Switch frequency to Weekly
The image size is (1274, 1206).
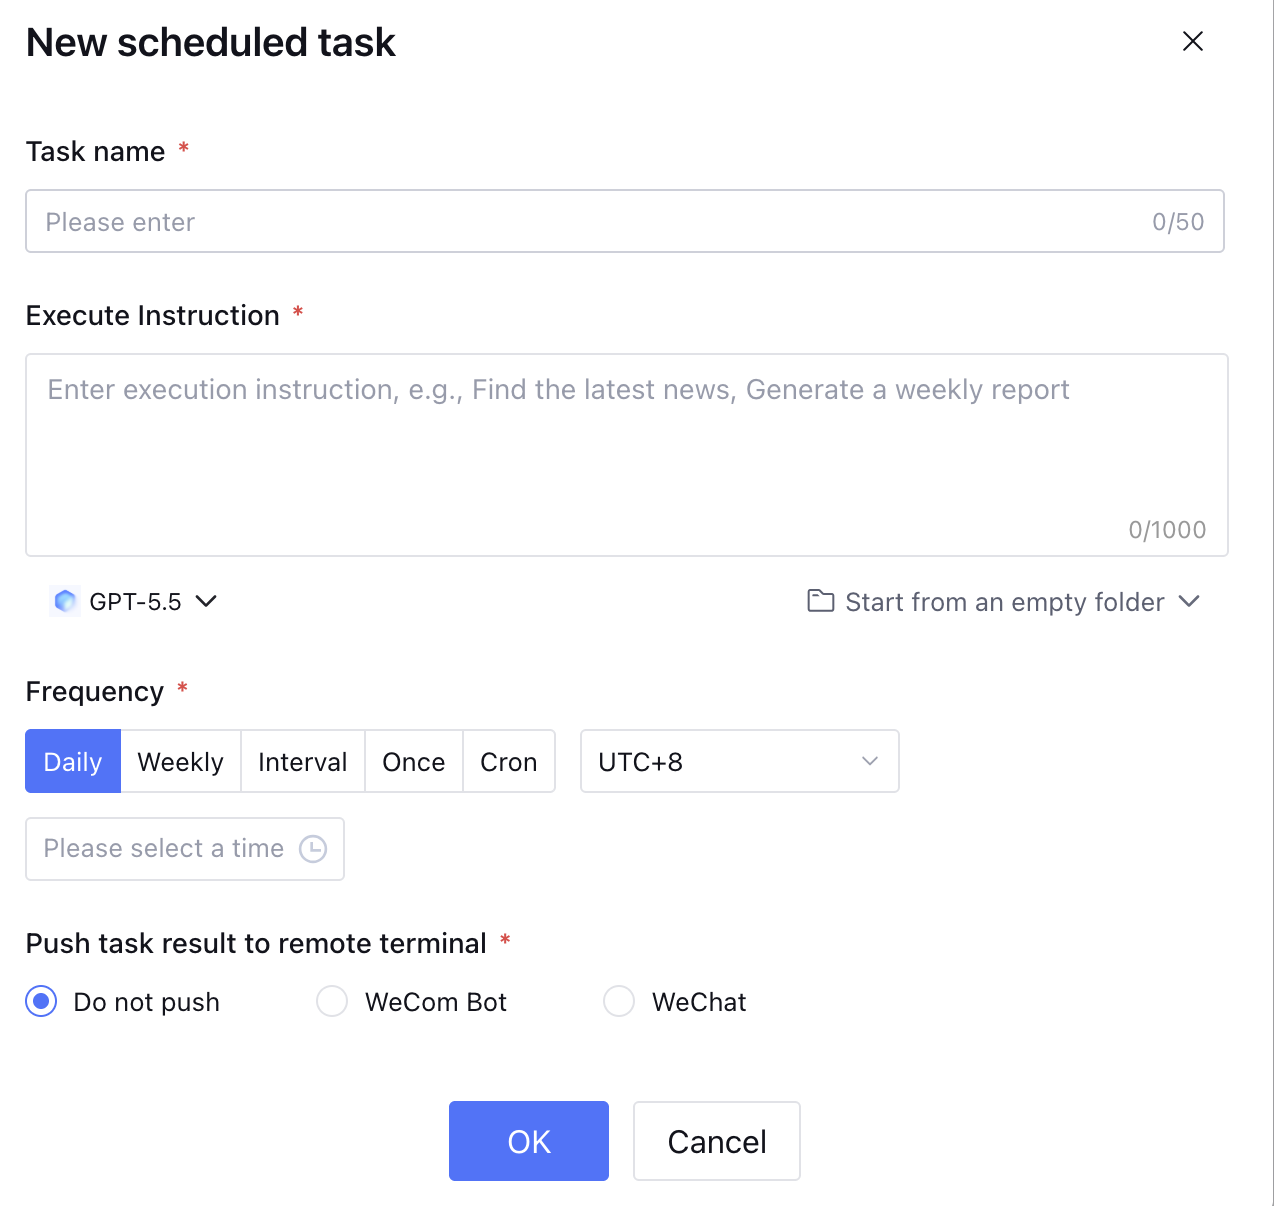pos(181,761)
